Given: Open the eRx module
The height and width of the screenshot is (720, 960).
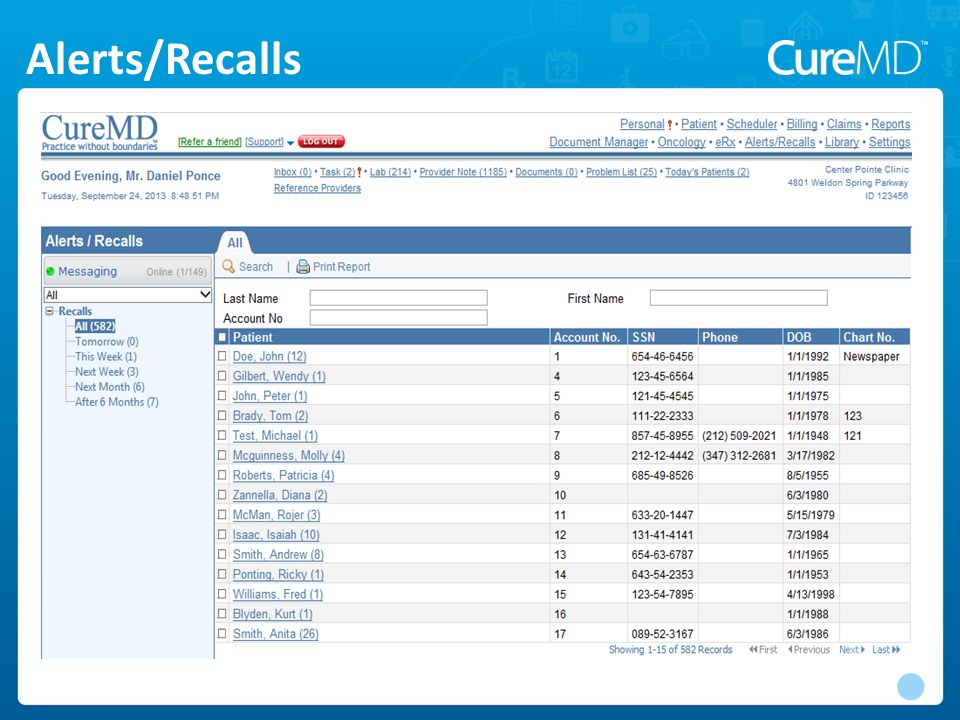Looking at the screenshot, I should [725, 142].
